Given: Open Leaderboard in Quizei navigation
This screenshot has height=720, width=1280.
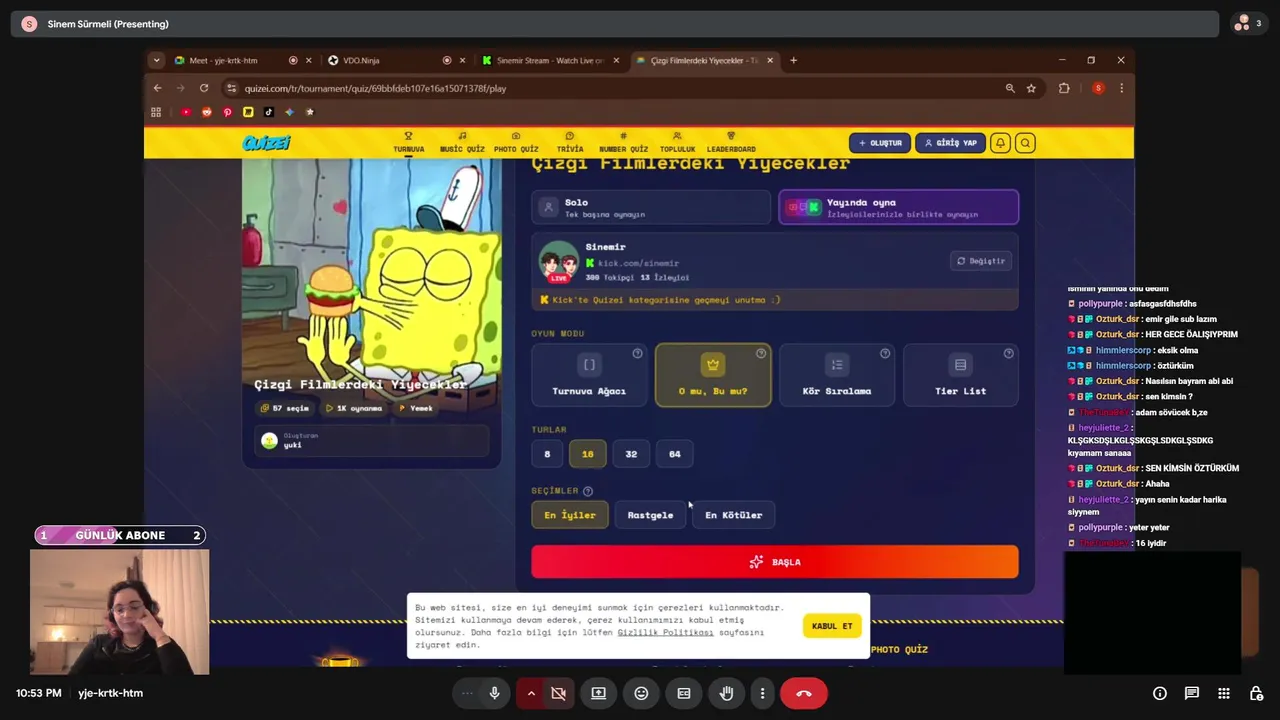Looking at the screenshot, I should 731,143.
